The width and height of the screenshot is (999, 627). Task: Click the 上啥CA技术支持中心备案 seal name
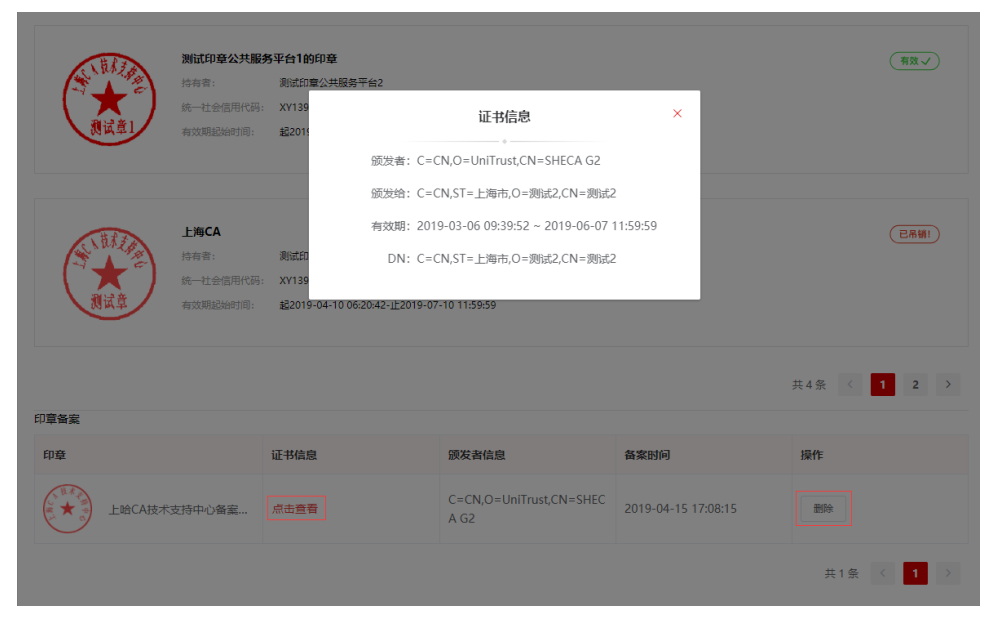(x=178, y=509)
